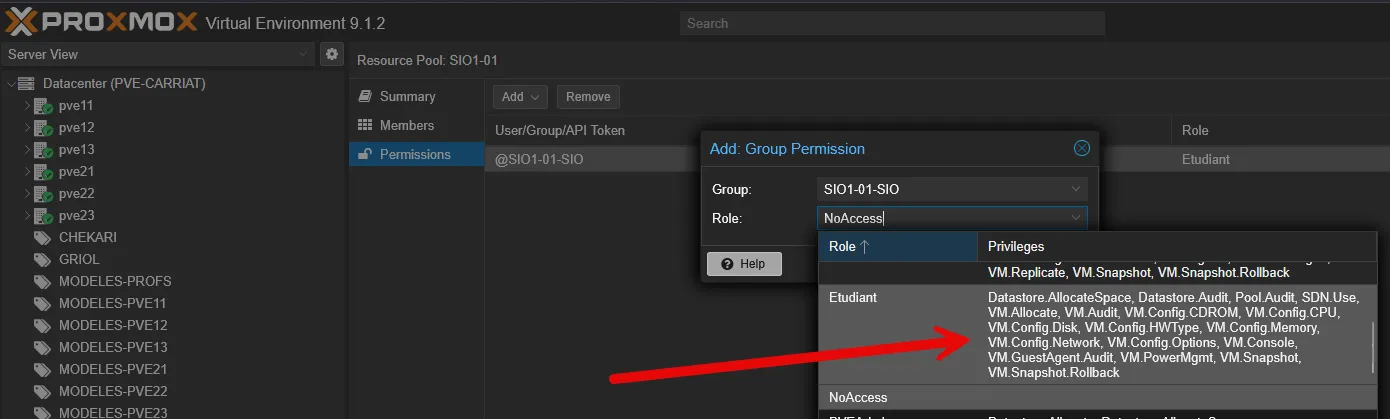1390x419 pixels.
Task: Click the CHEKARI pool tag icon
Action: point(43,238)
